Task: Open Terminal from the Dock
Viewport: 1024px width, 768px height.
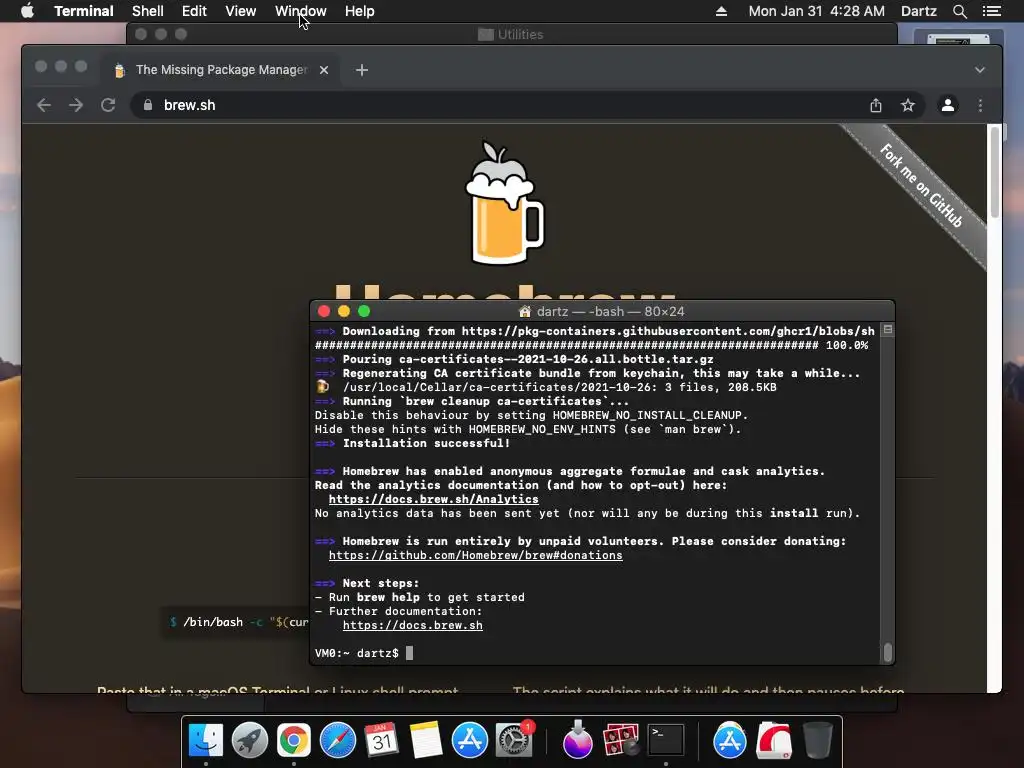Action: (665, 740)
